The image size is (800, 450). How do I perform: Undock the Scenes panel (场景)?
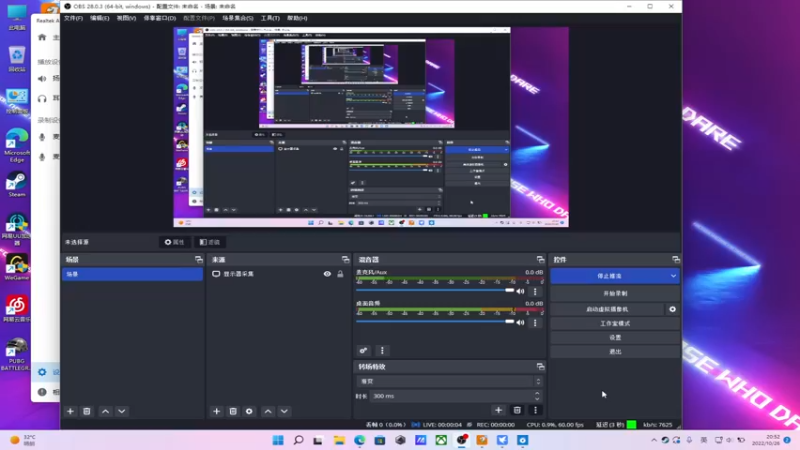click(x=198, y=260)
